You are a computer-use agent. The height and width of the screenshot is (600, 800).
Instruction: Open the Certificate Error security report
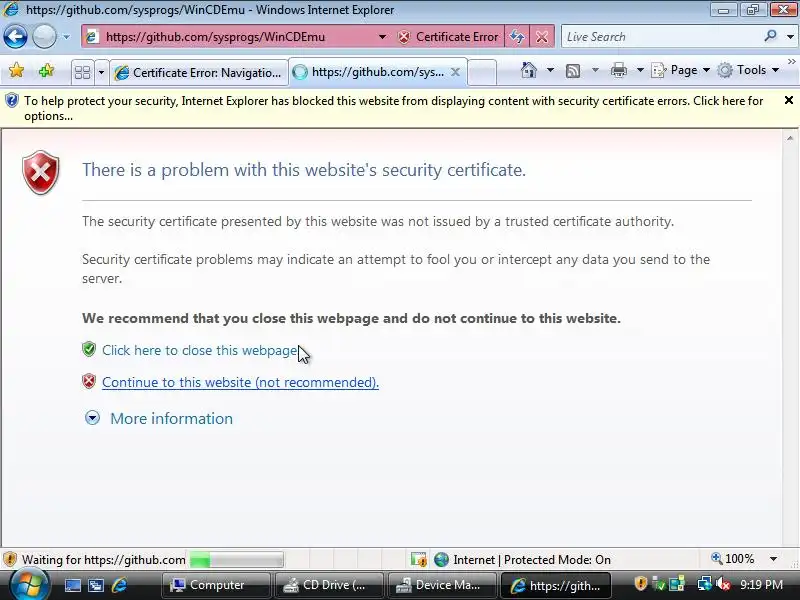point(448,37)
